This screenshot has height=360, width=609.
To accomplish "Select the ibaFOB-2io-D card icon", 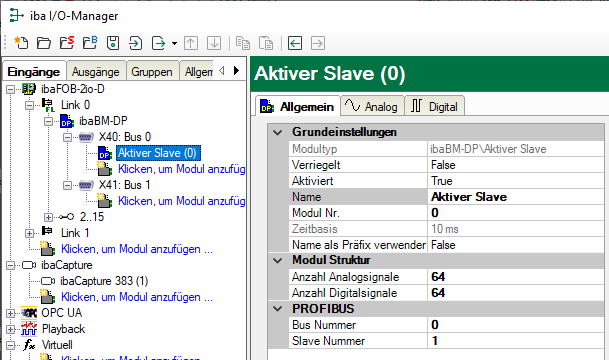I will coord(29,89).
